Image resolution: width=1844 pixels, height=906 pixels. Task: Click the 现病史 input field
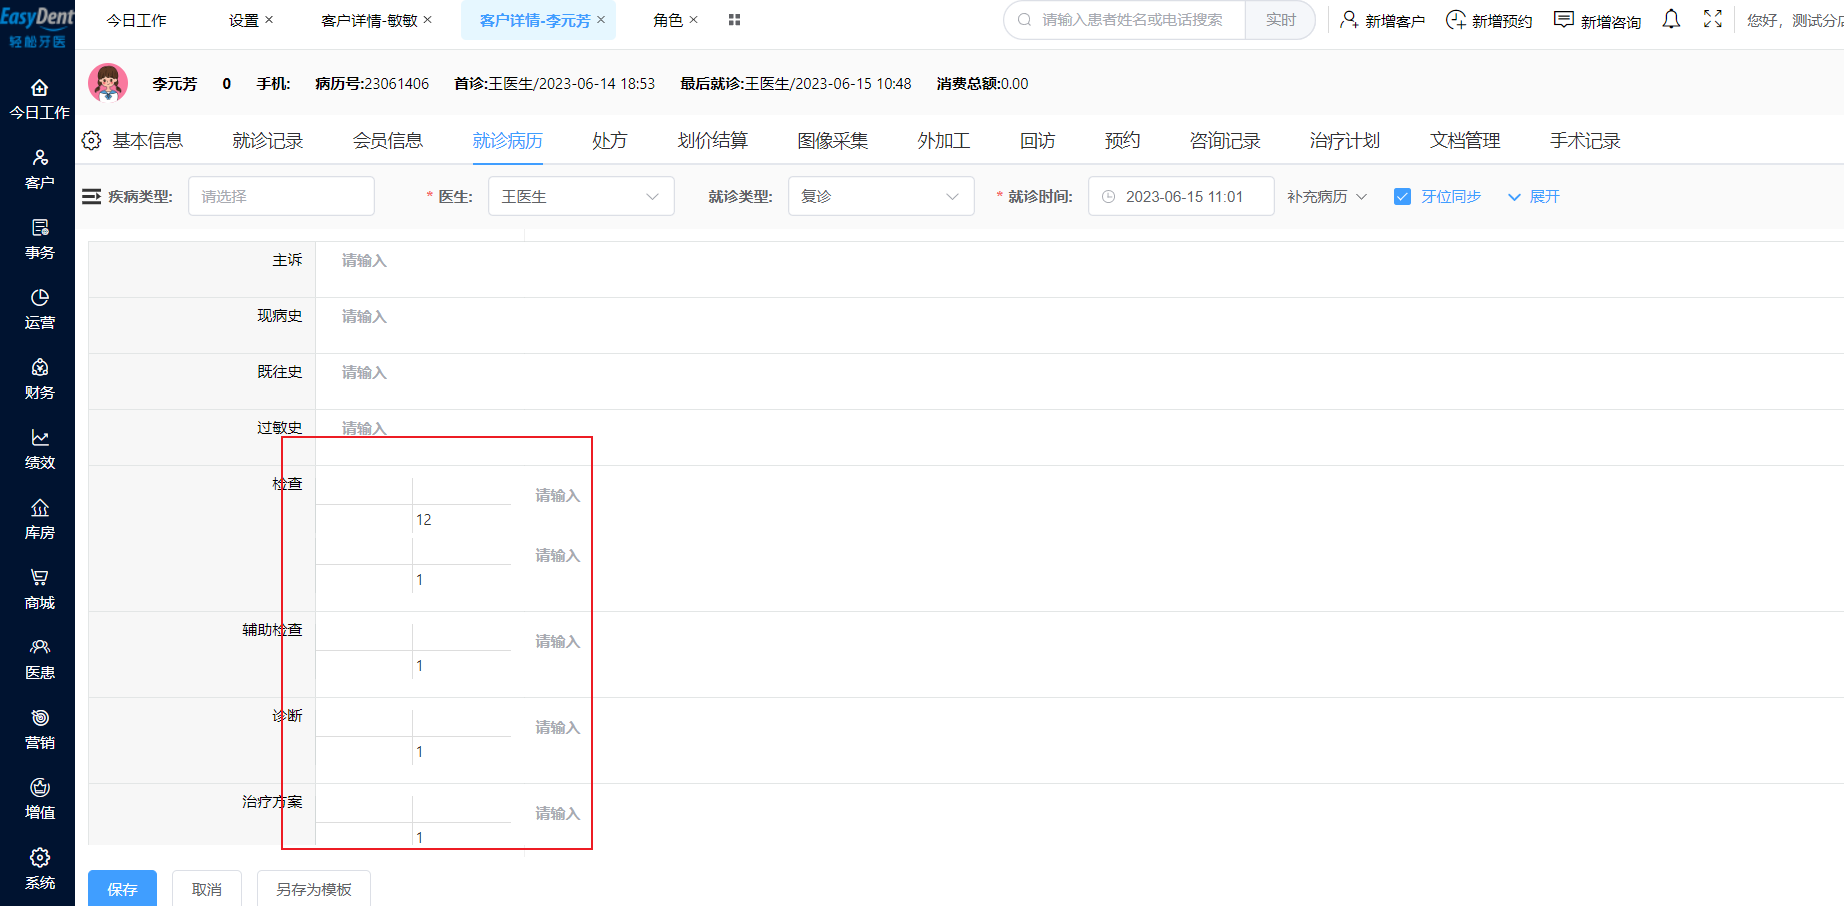click(1080, 325)
